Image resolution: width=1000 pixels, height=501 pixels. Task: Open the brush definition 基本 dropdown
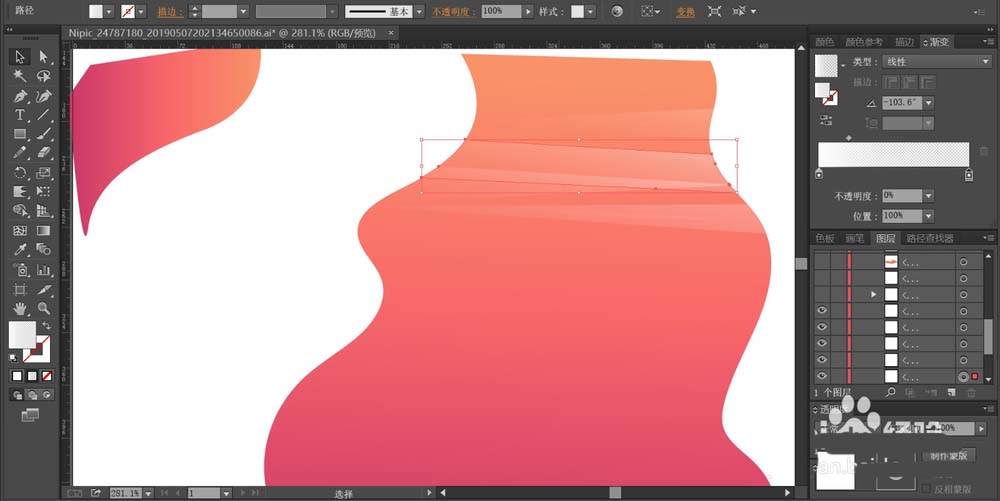click(419, 11)
